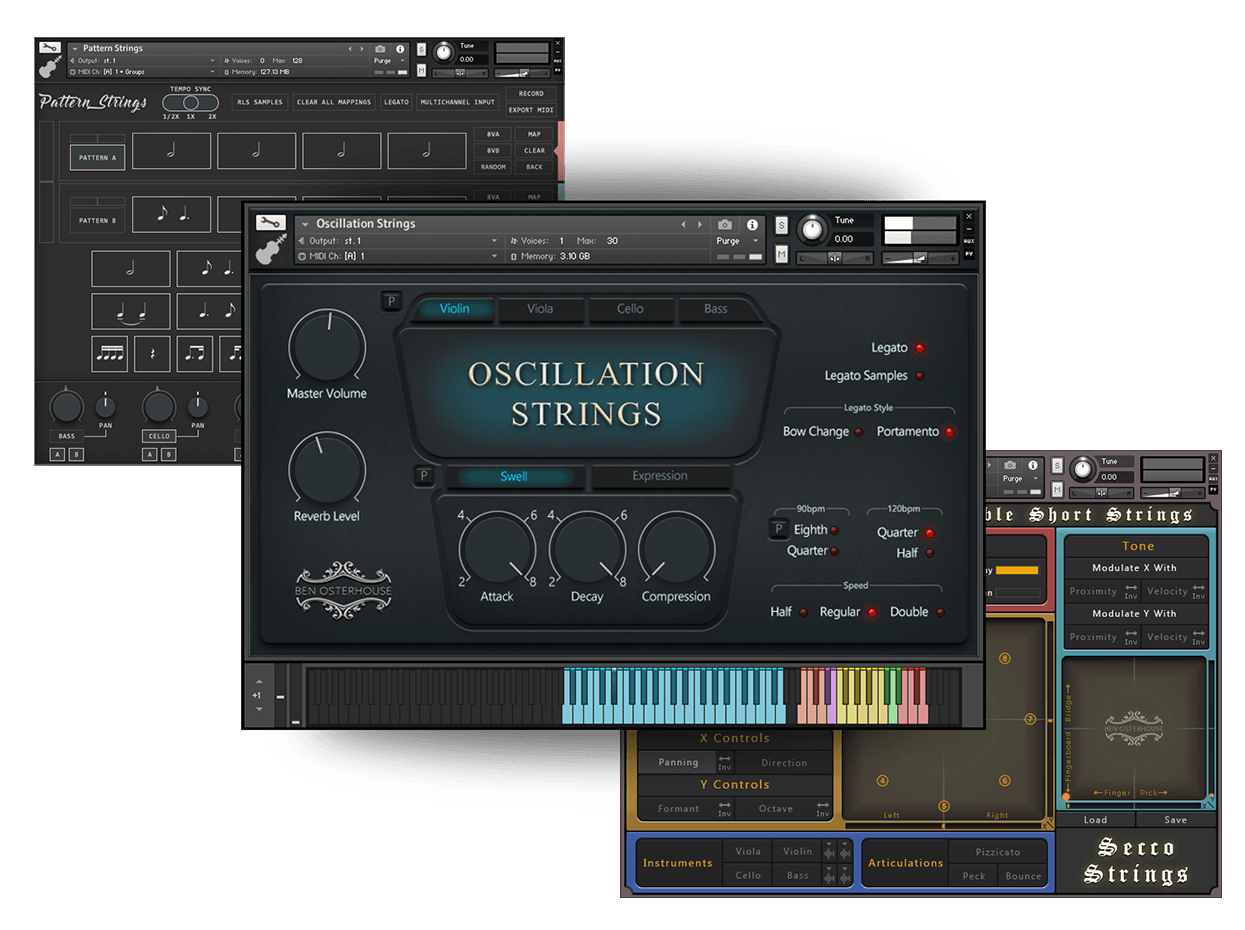Select Bow Change legato style

pos(858,432)
